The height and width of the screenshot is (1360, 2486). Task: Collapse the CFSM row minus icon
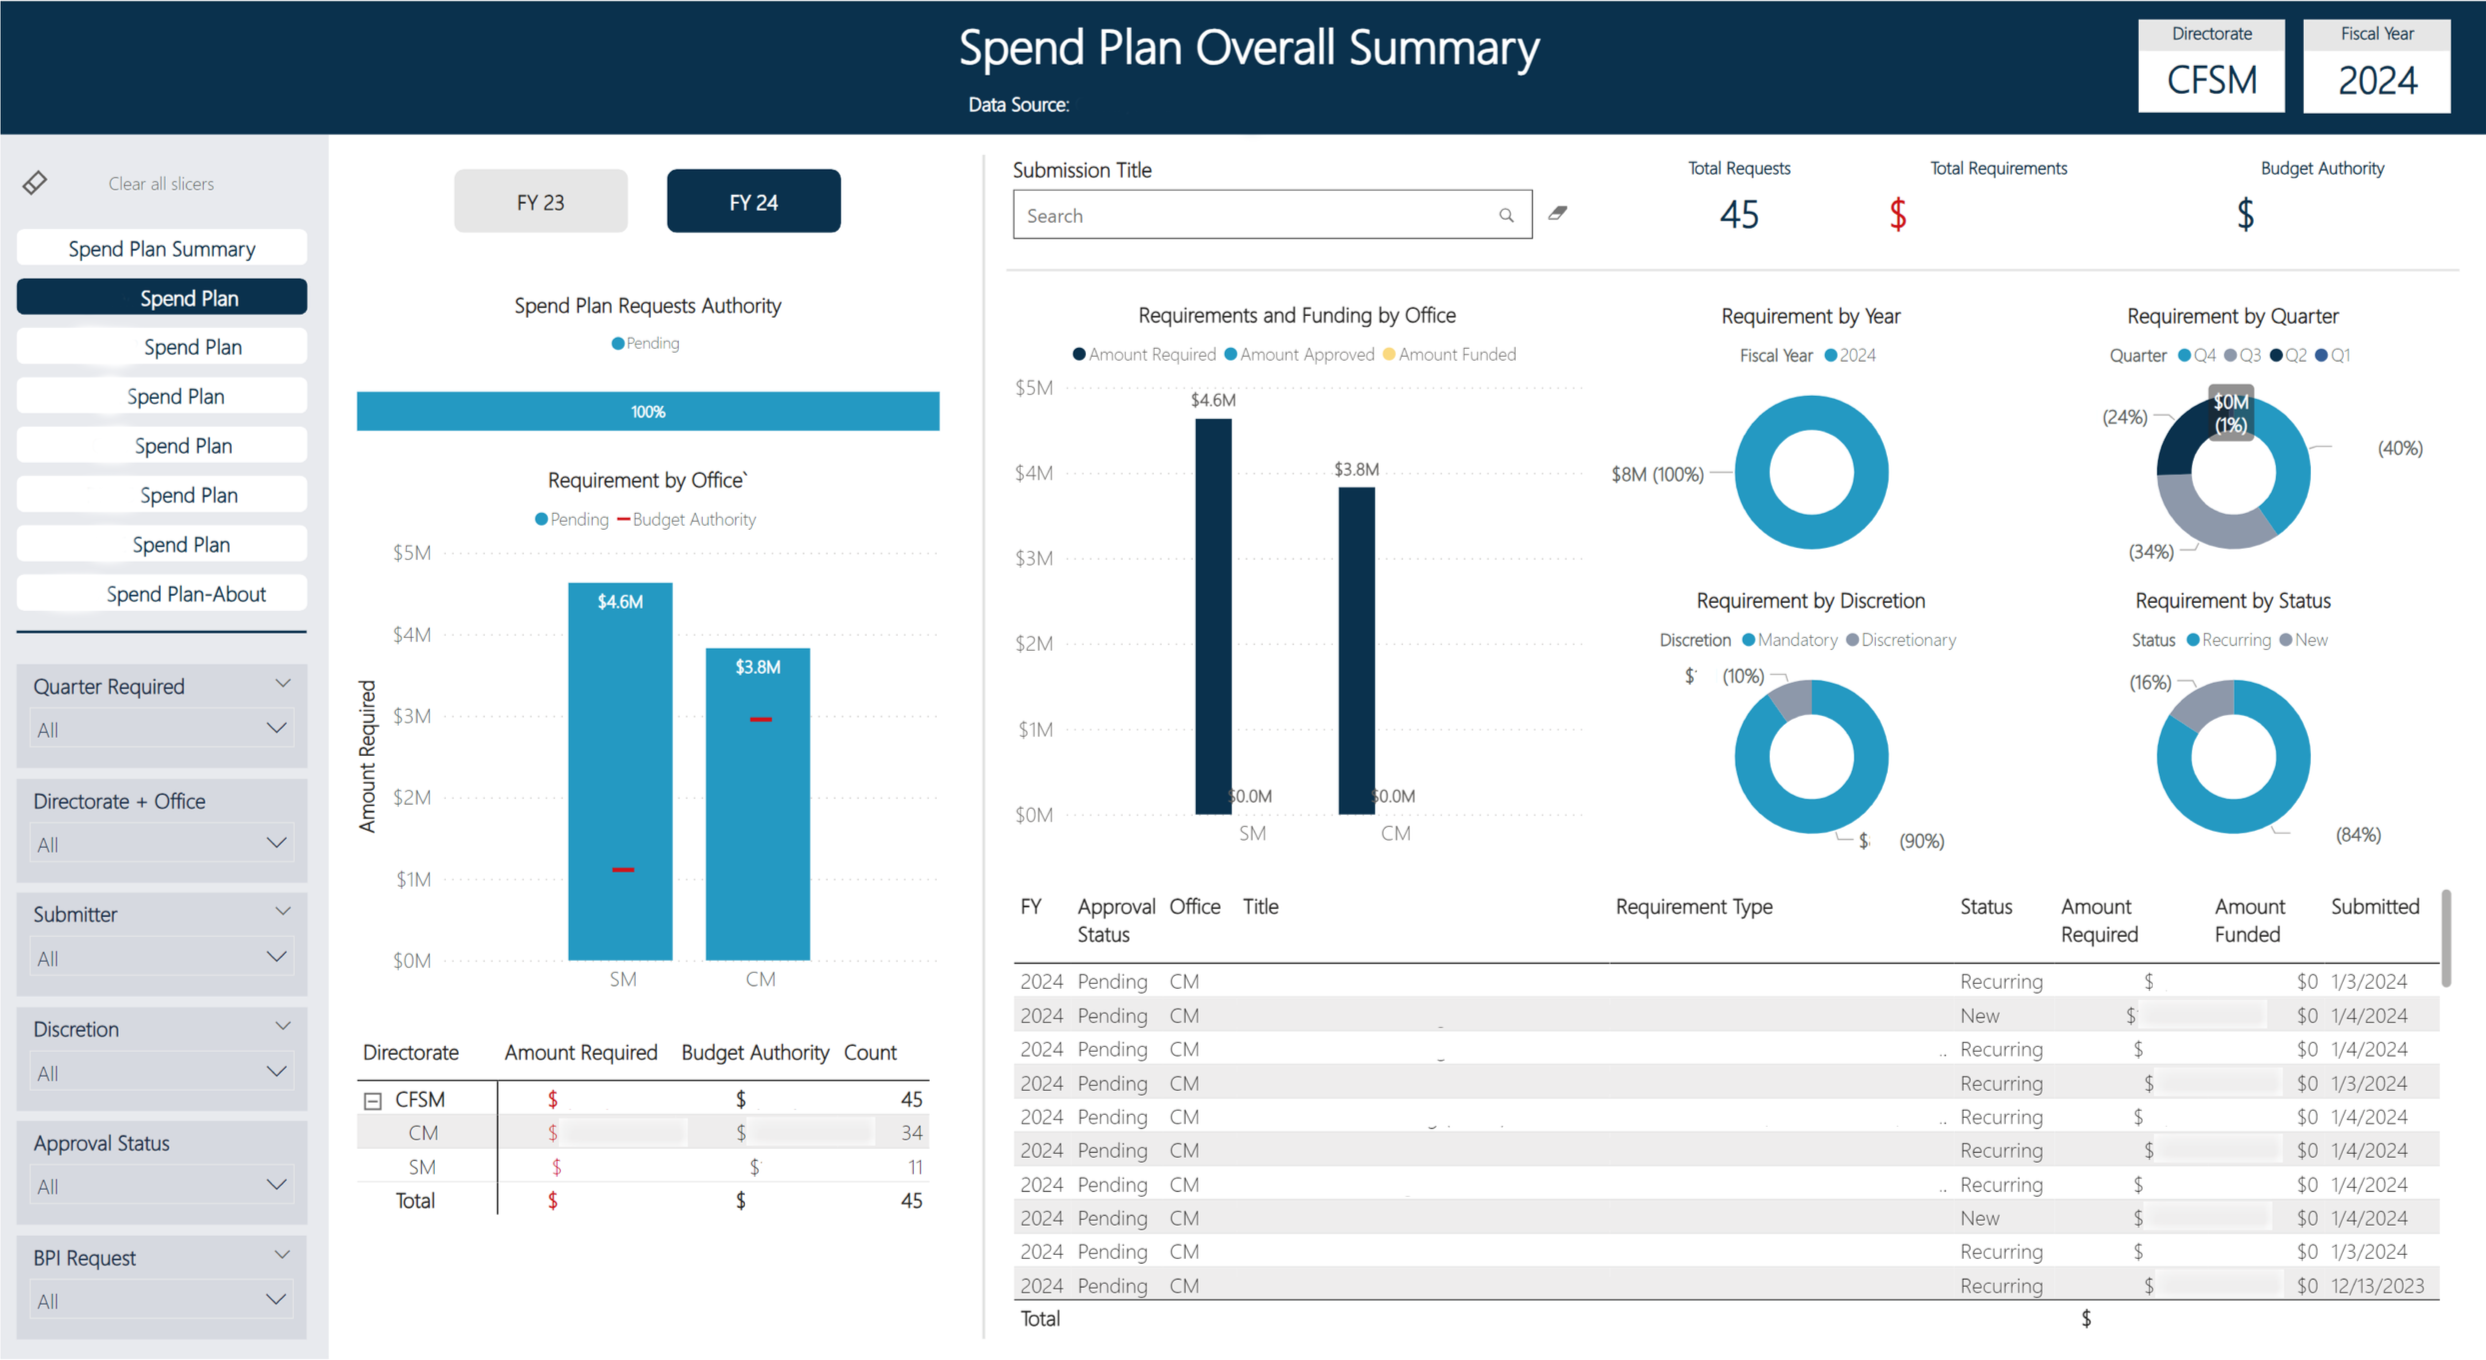pyautogui.click(x=373, y=1100)
